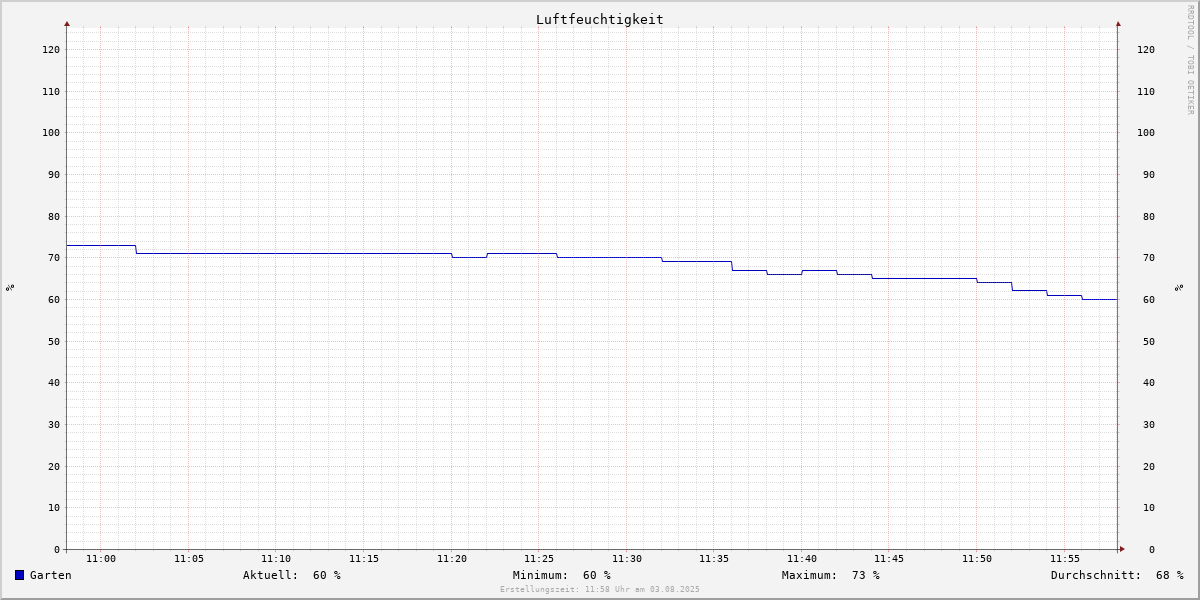Viewport: 1200px width, 600px height.
Task: Click the left percent unit axis label
Action: tap(10, 287)
